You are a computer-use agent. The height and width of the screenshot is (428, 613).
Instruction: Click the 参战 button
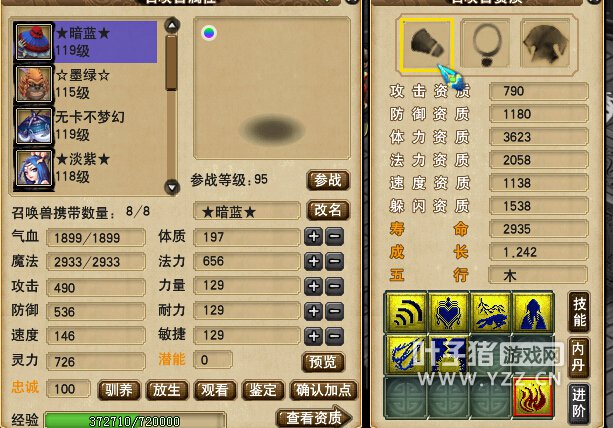click(x=328, y=180)
